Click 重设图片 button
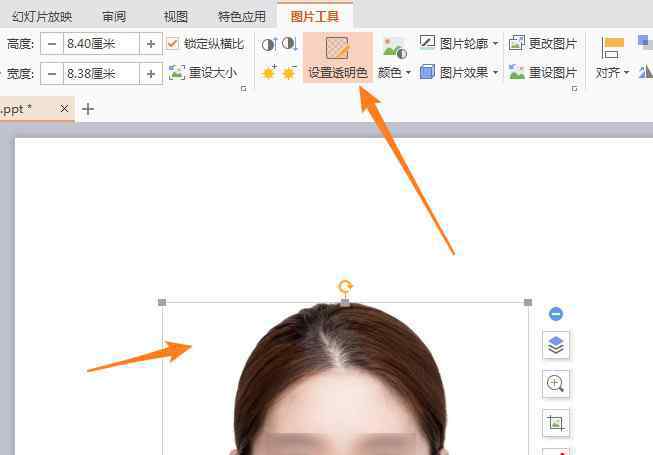Viewport: 653px width, 455px height. pyautogui.click(x=543, y=73)
